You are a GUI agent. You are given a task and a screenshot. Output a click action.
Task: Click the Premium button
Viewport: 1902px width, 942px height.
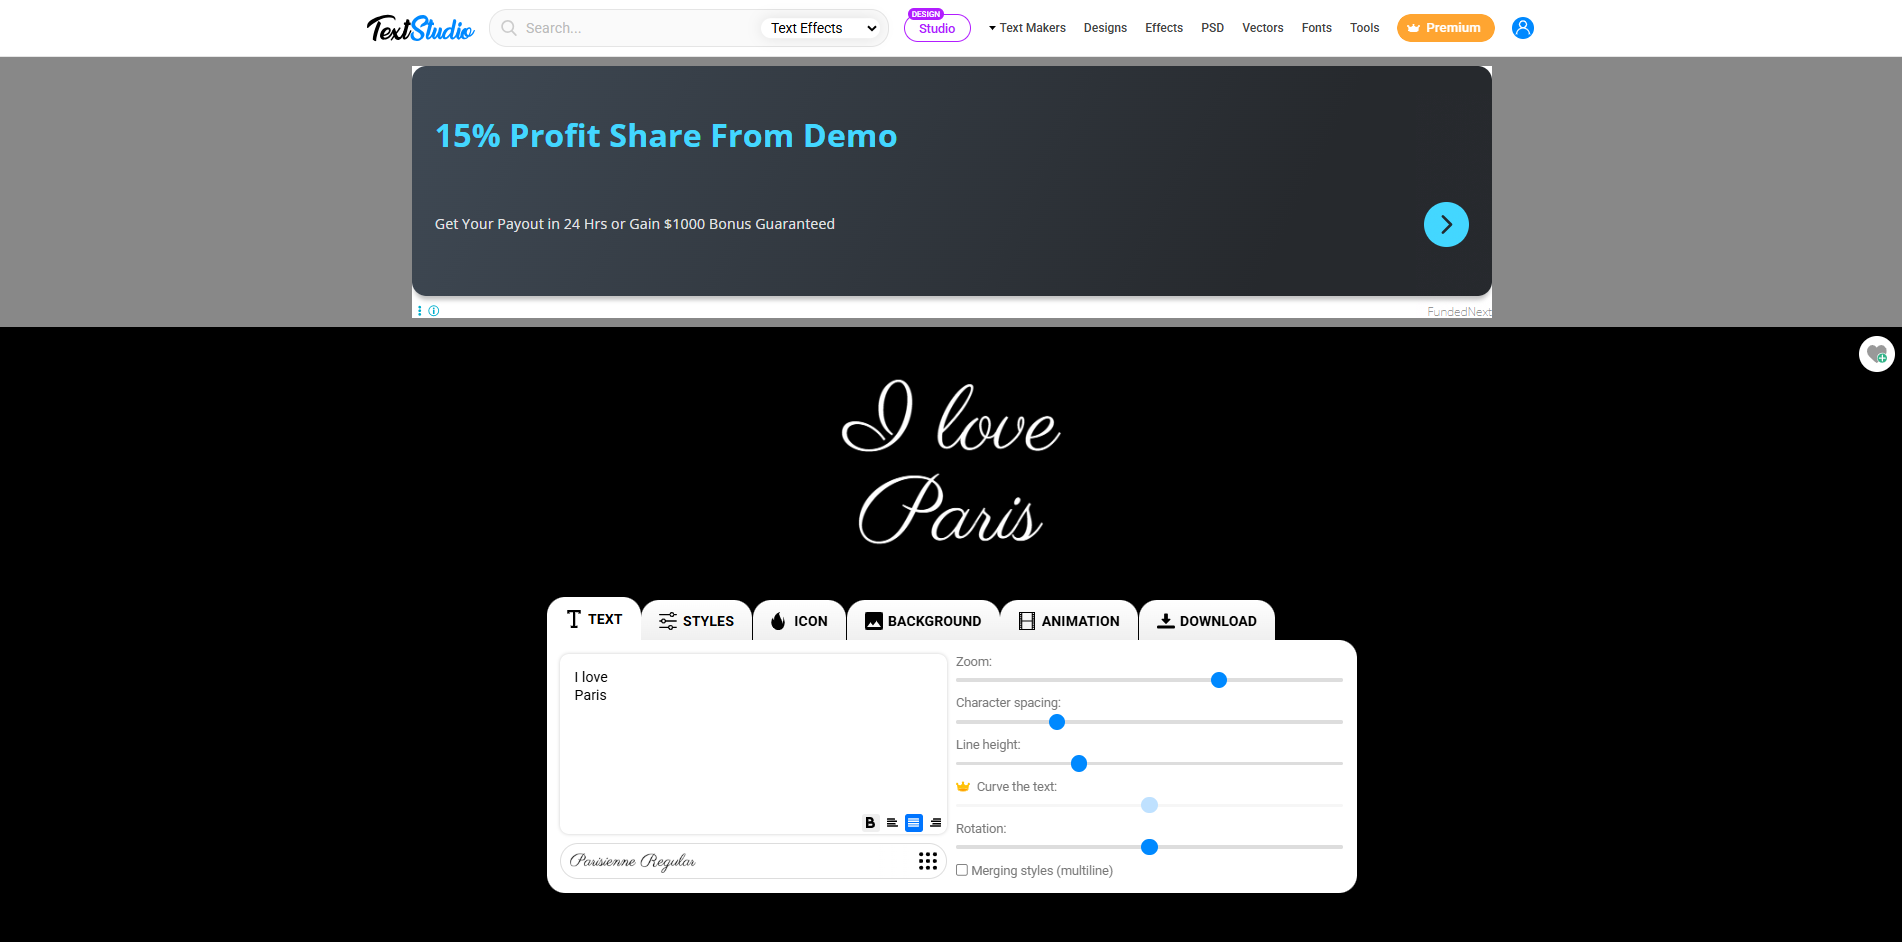(1445, 28)
